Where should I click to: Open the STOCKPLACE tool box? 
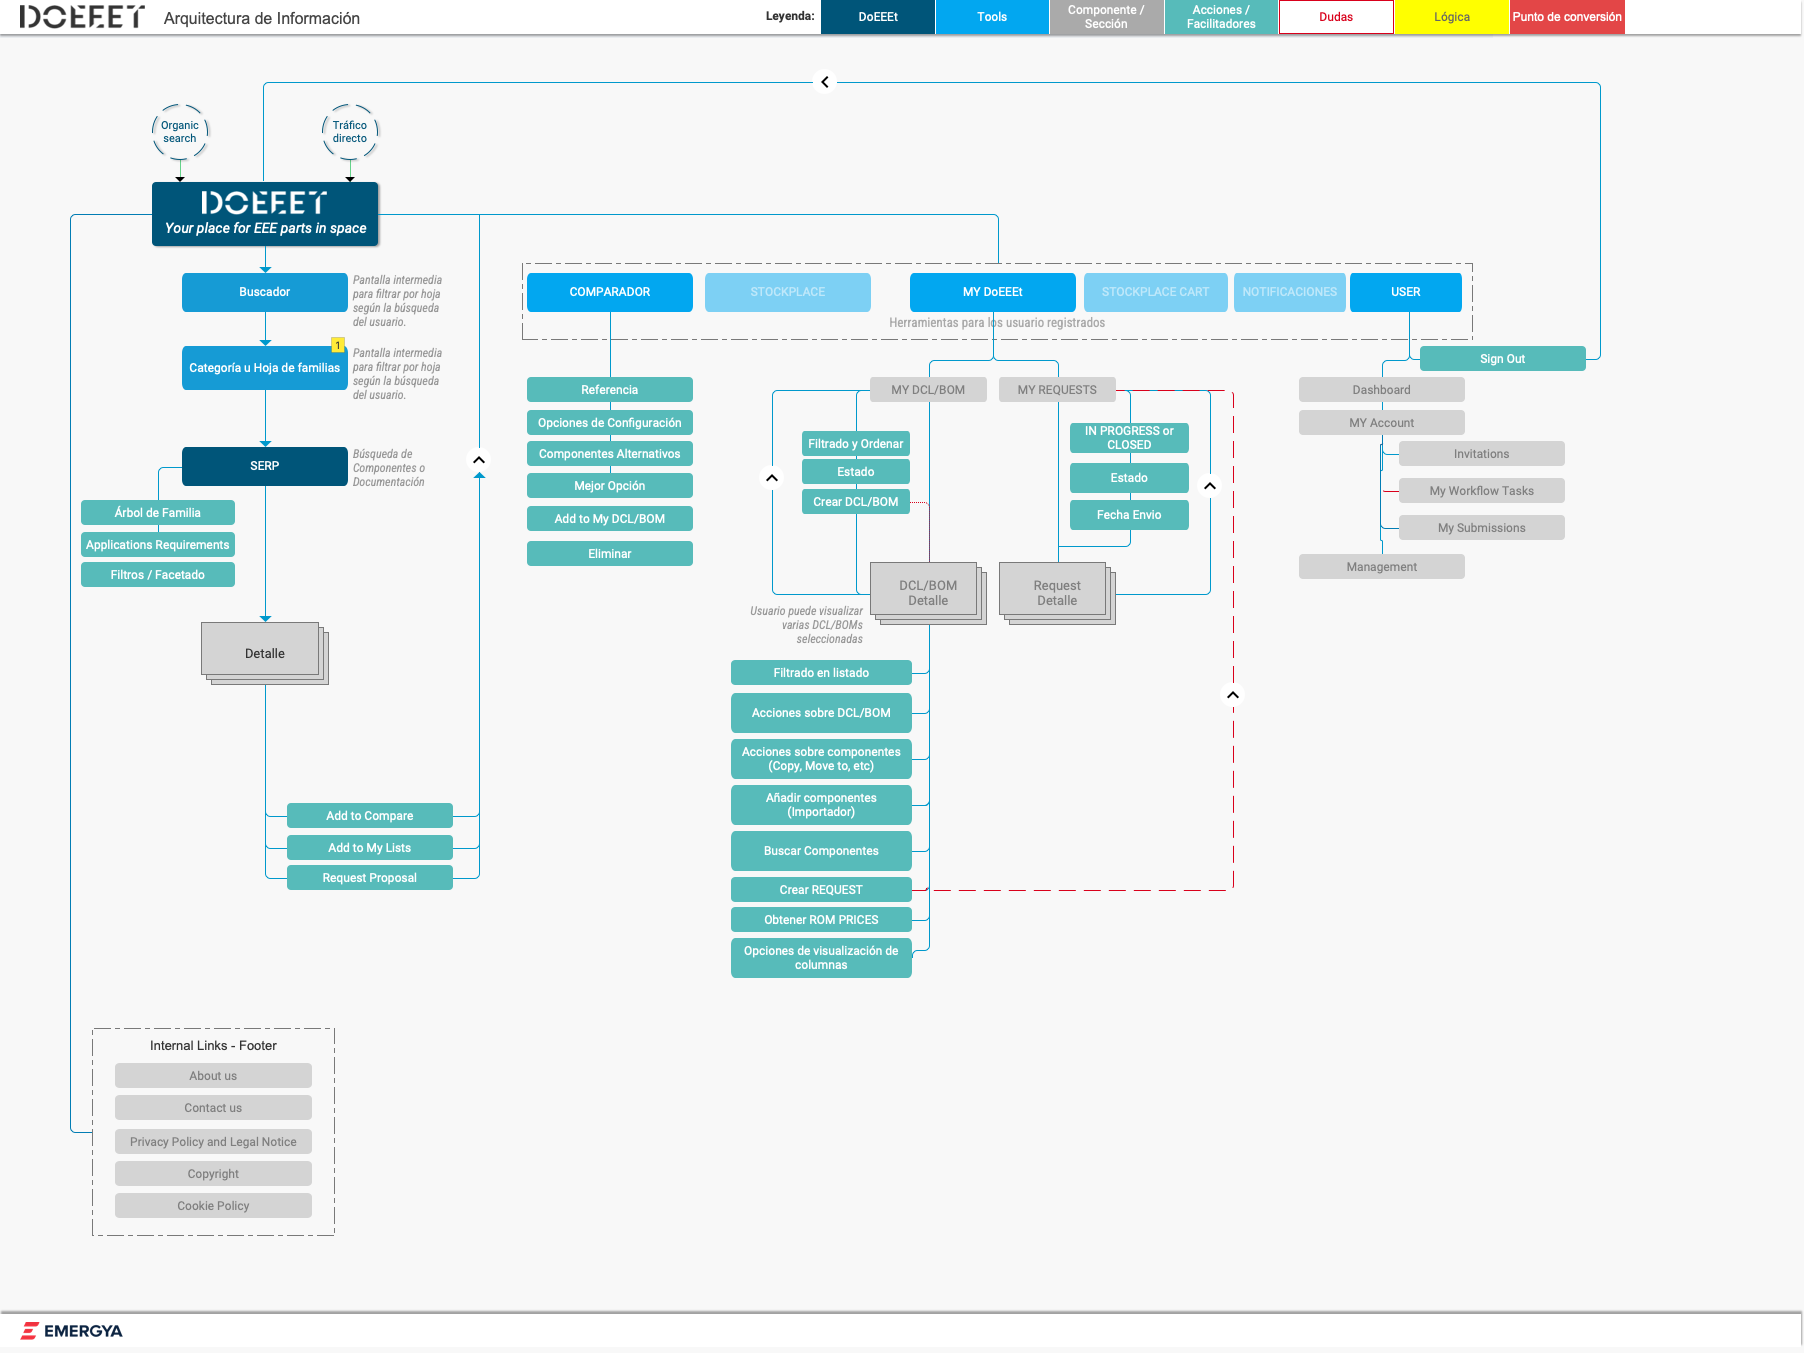788,292
